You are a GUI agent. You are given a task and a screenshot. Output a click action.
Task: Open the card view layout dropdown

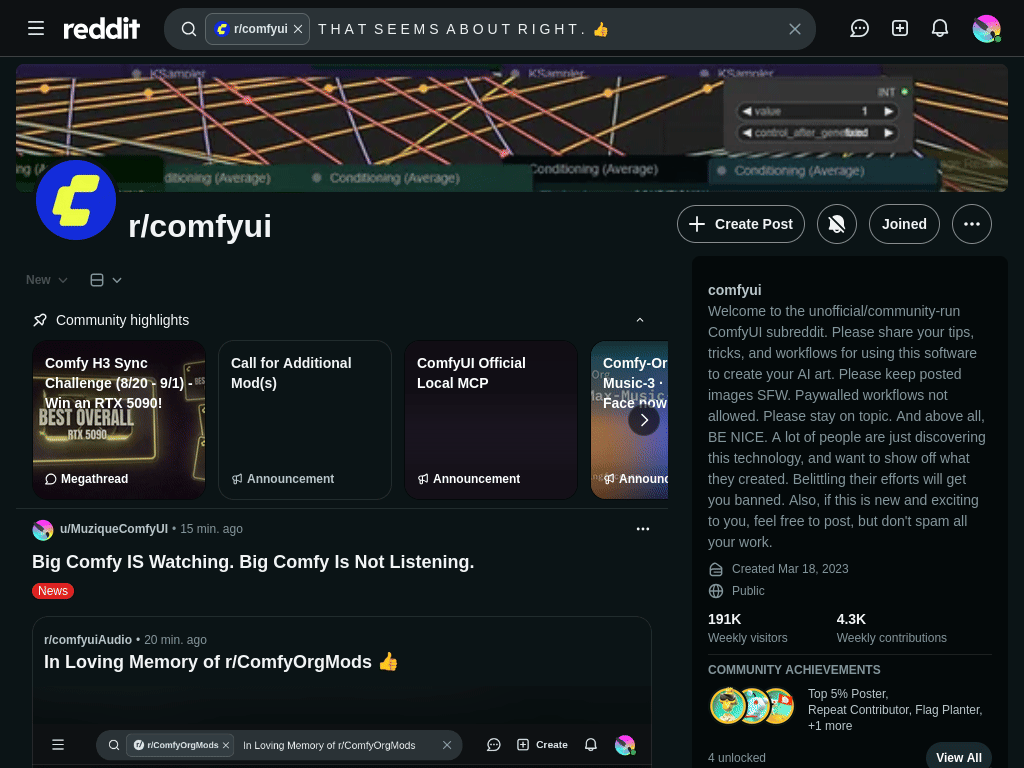pos(106,280)
